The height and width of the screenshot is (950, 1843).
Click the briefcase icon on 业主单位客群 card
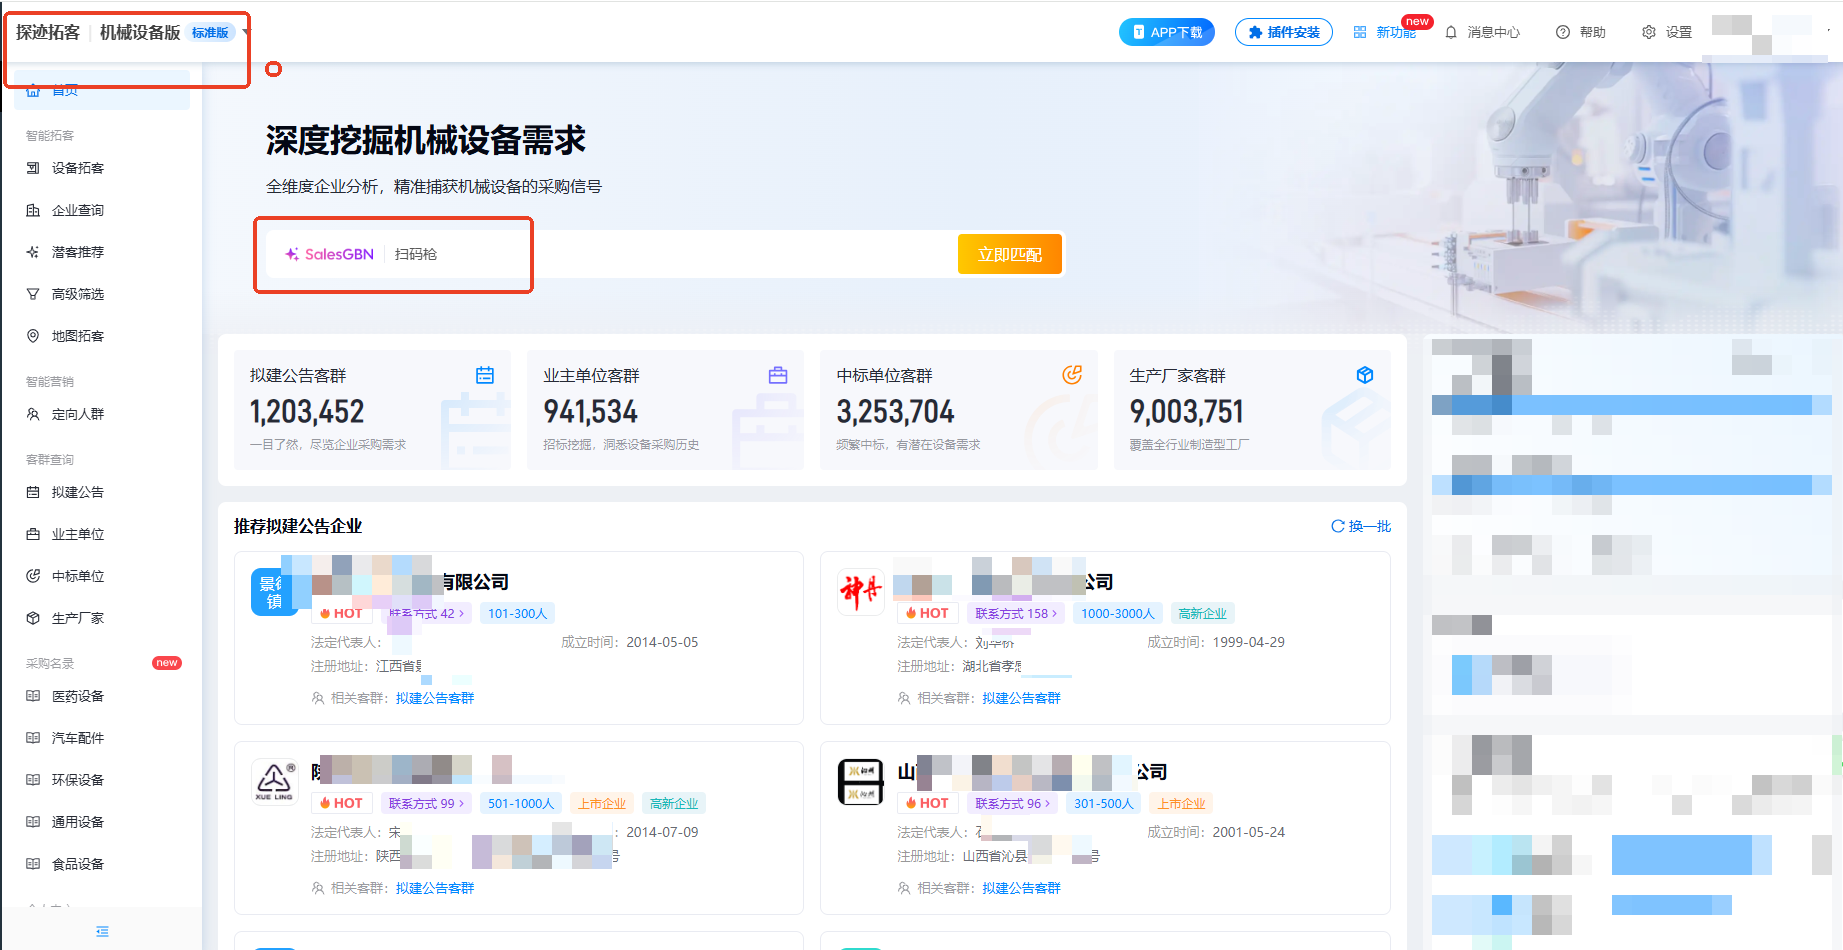pyautogui.click(x=778, y=375)
